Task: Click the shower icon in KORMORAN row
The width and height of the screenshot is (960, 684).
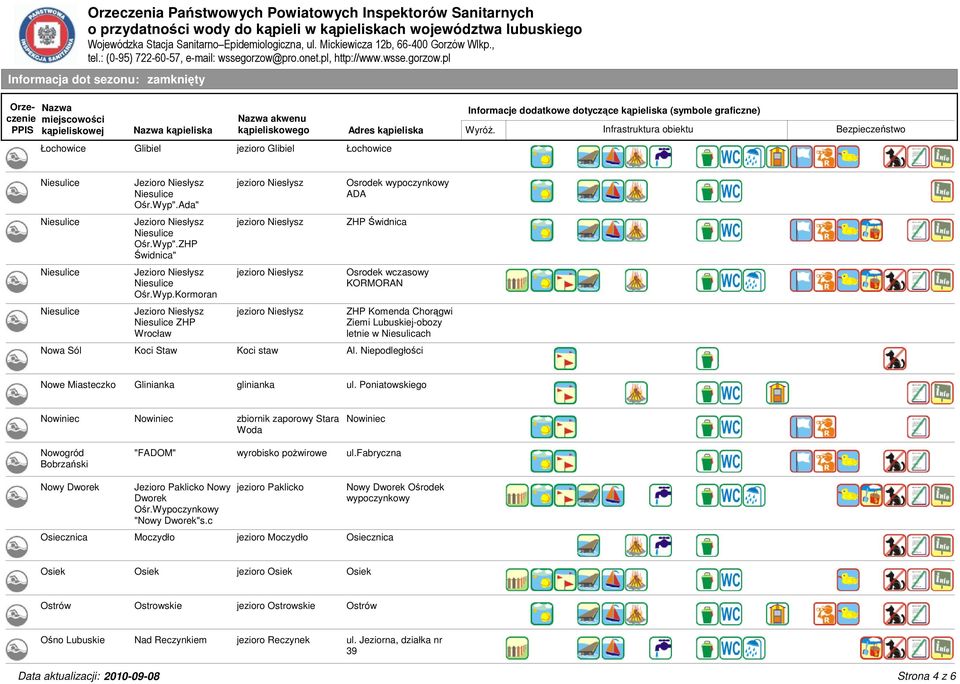Action: tap(754, 280)
